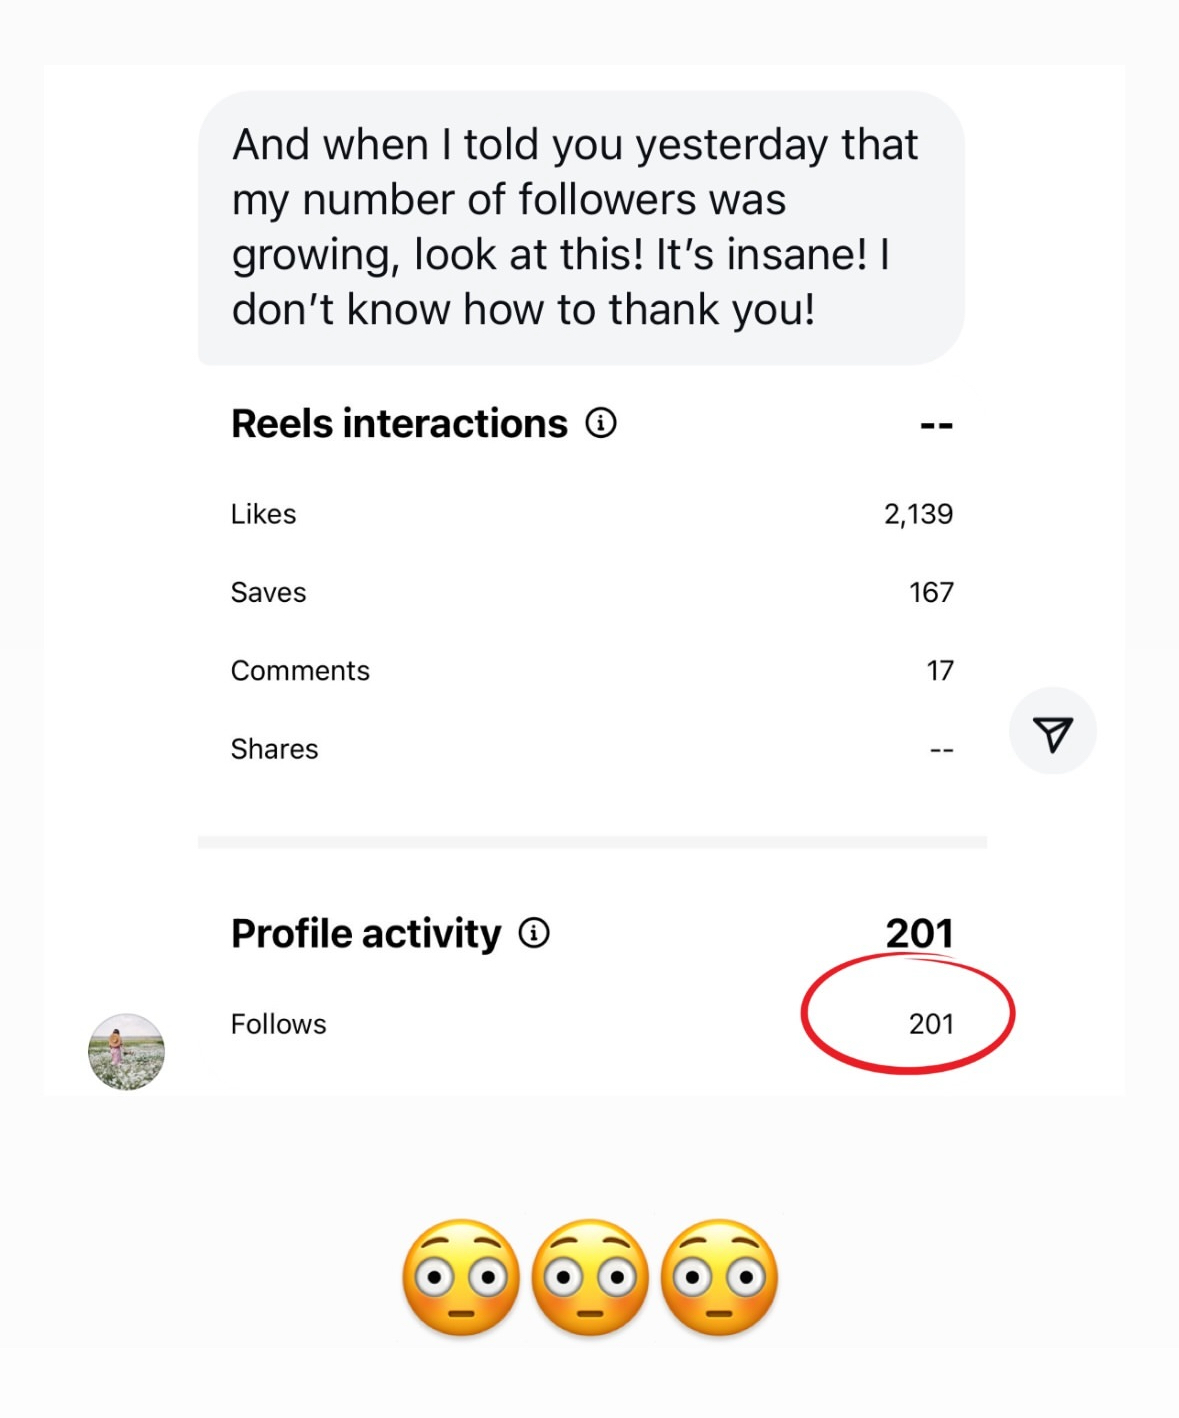Screen dimensions: 1179x1418
Task: Click the red-circled 201 follows count
Action: pos(931,1024)
